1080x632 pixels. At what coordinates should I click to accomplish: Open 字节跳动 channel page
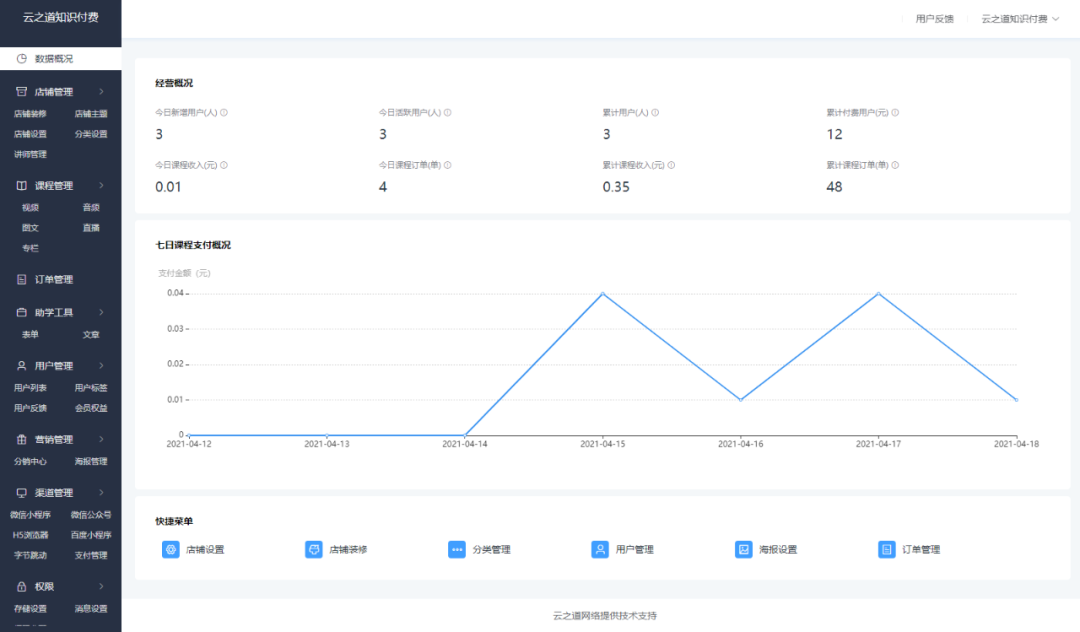pos(30,556)
